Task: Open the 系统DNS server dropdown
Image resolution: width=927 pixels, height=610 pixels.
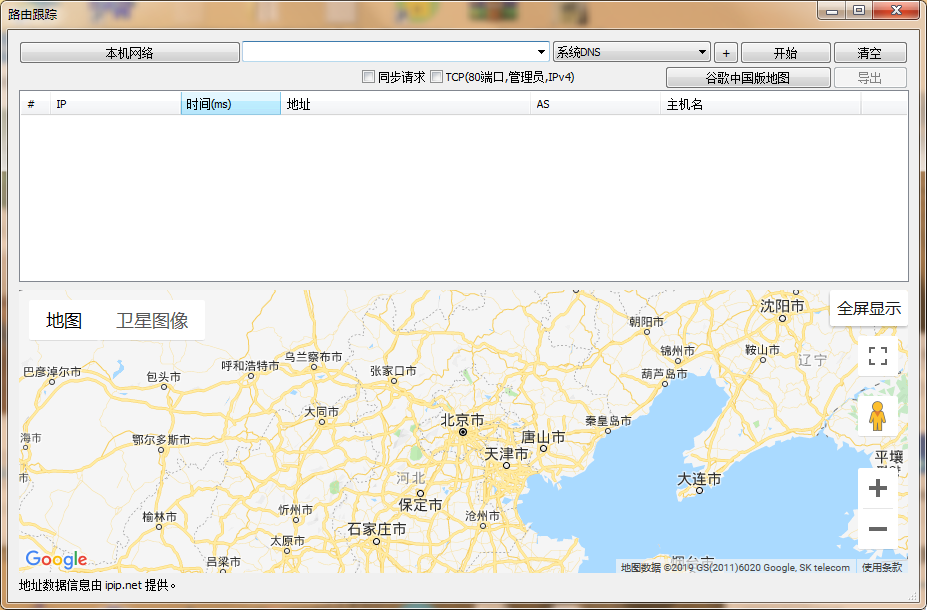Action: point(631,52)
